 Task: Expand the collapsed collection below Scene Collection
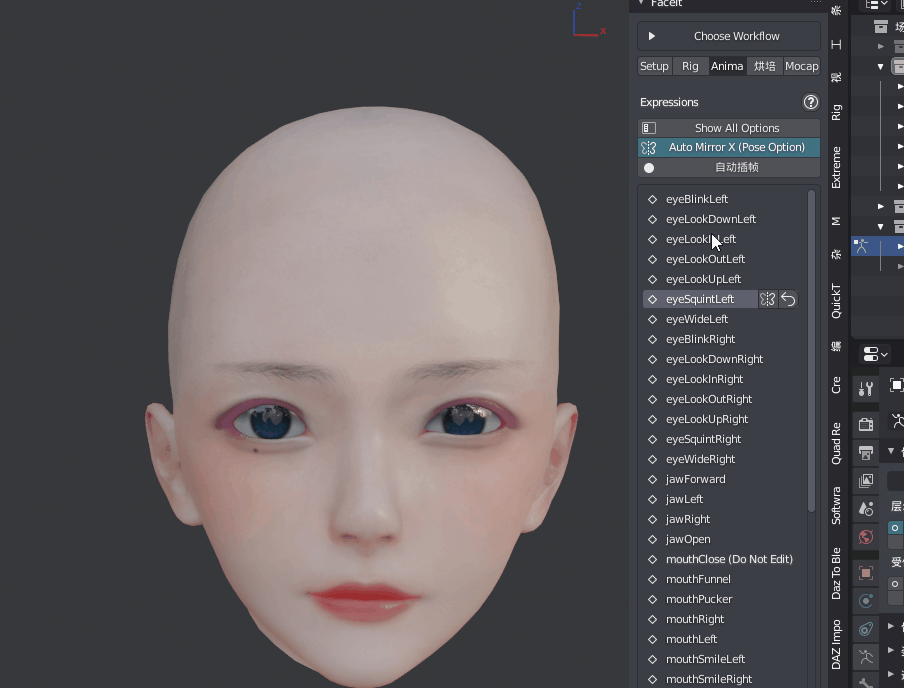pos(880,46)
